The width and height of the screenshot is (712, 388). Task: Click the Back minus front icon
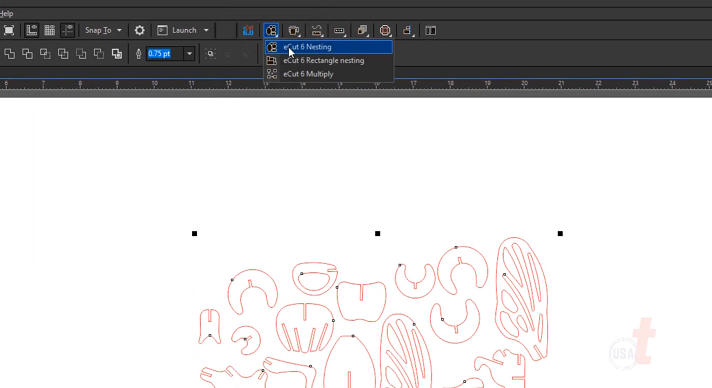coord(99,54)
